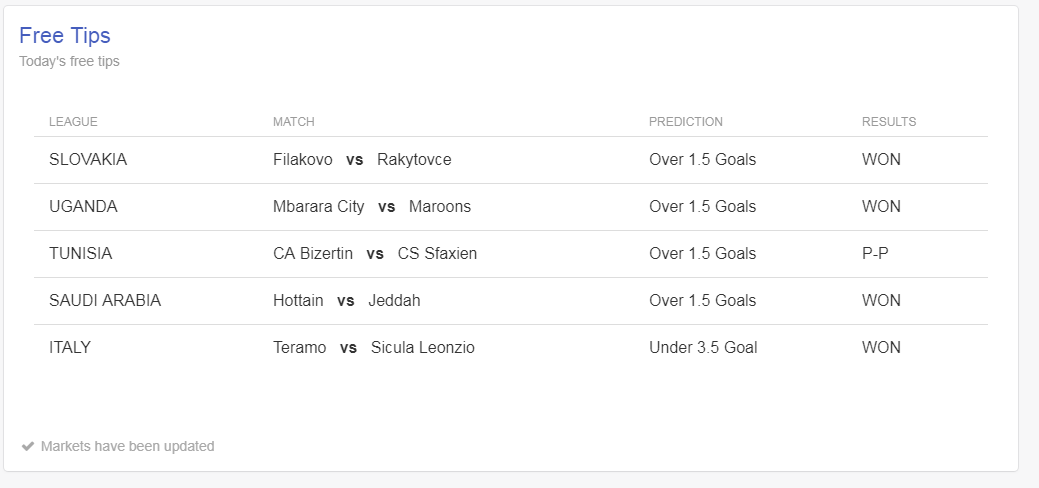Image resolution: width=1039 pixels, height=488 pixels.
Task: Select the MATCH column header
Action: tap(294, 122)
